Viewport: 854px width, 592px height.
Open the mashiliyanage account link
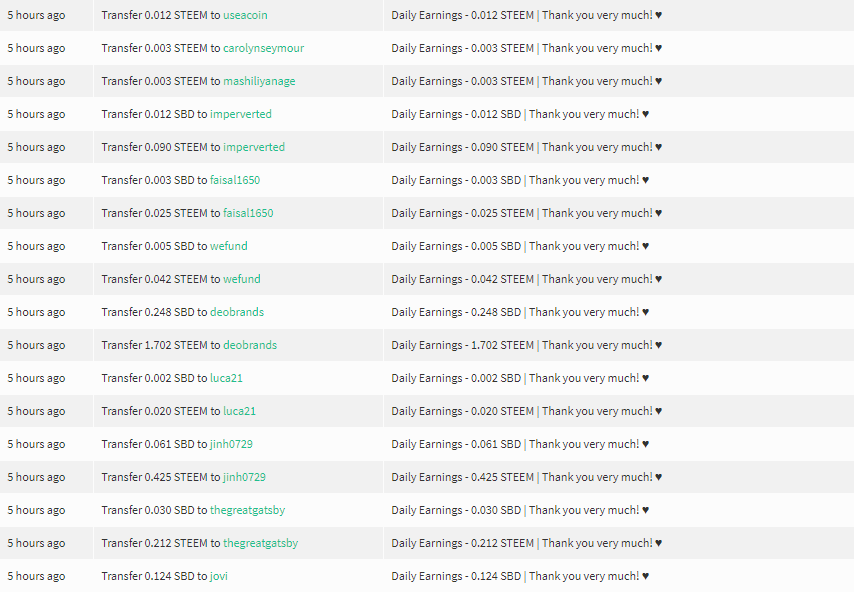259,81
